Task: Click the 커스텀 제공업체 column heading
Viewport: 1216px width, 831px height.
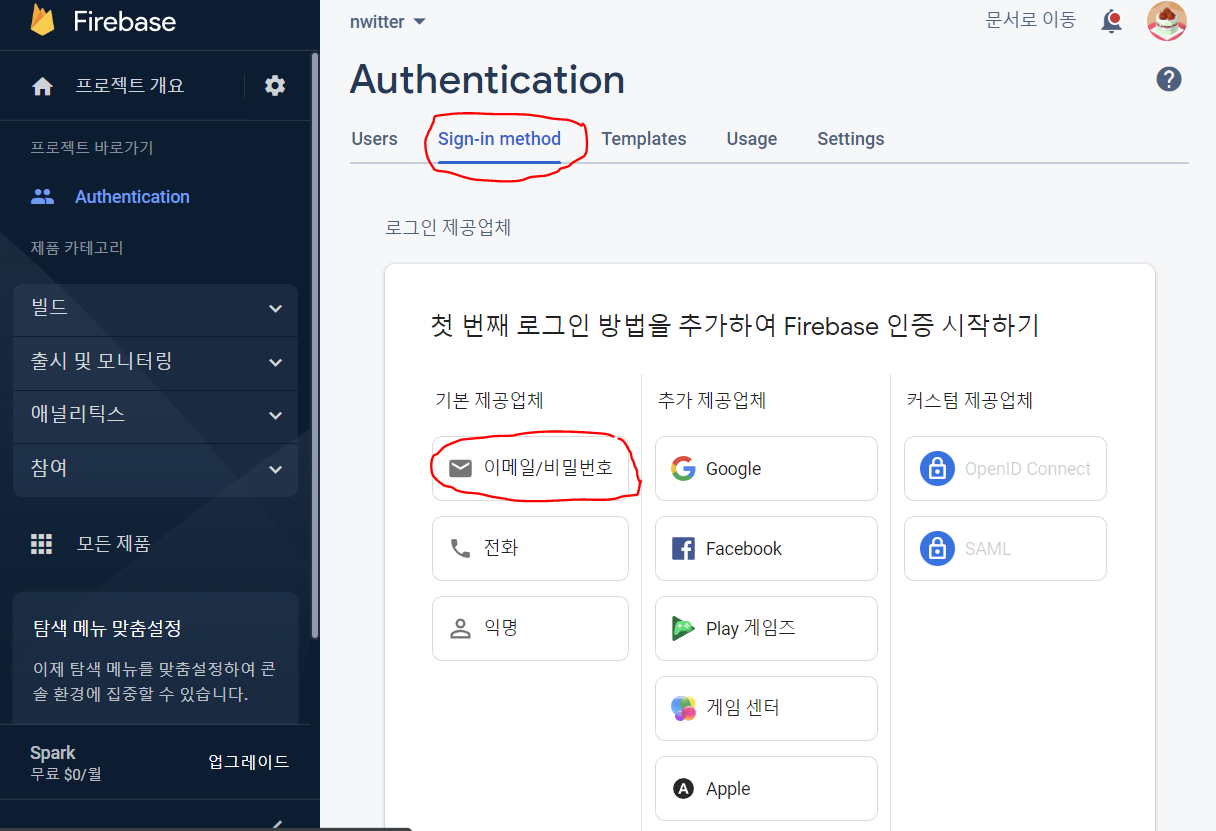Action: 969,401
